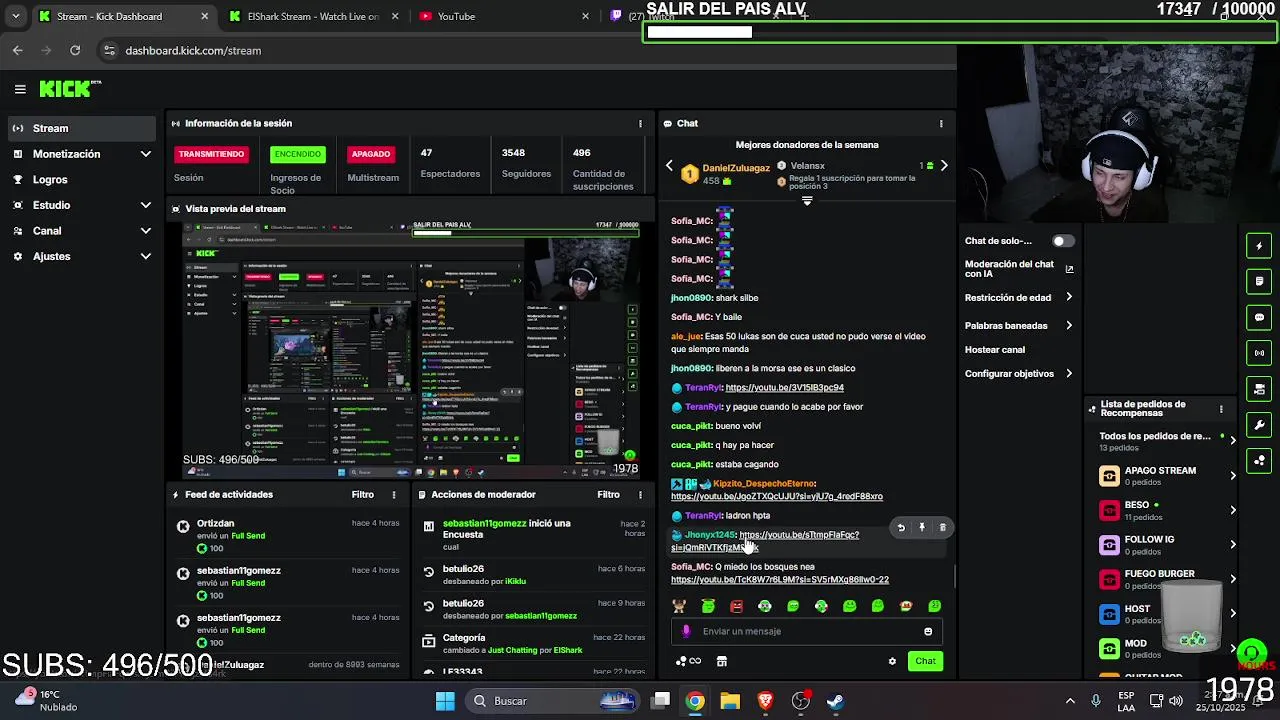Show next top donor with right arrow
The height and width of the screenshot is (720, 1280).
[944, 166]
